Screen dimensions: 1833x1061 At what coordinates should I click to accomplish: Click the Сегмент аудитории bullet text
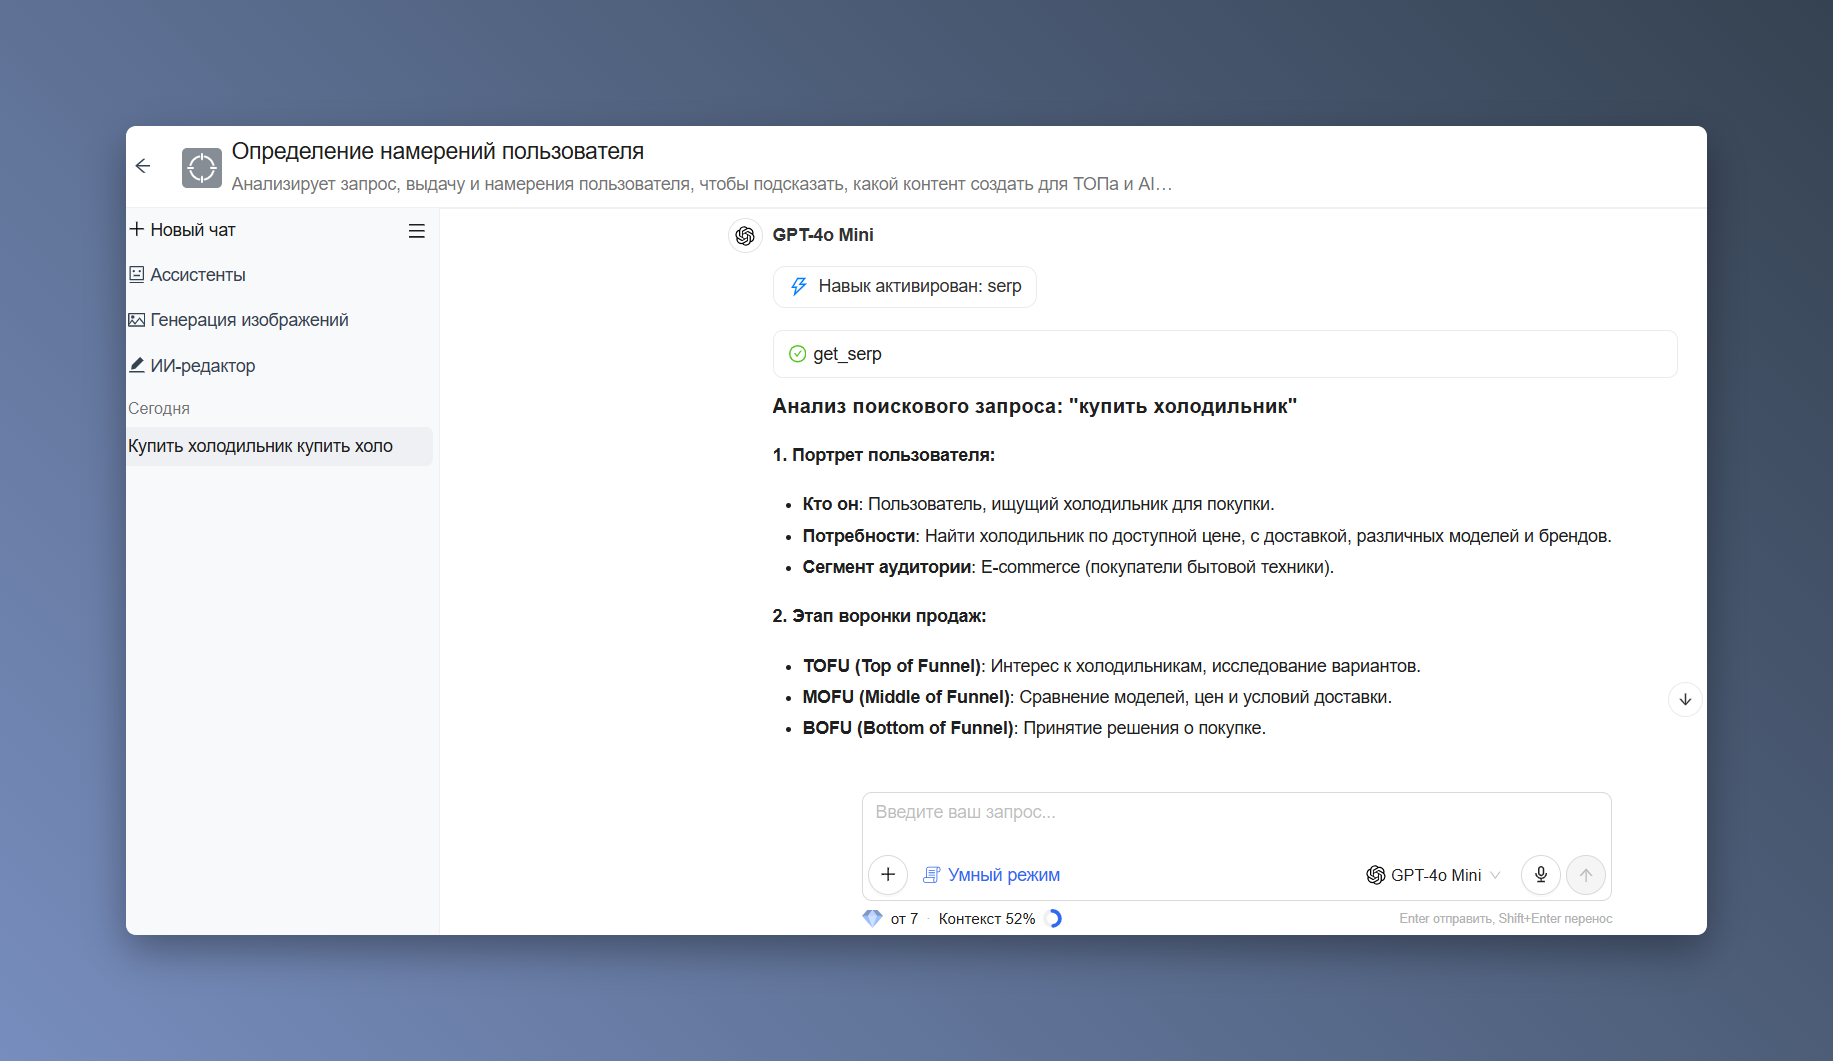(x=1068, y=567)
